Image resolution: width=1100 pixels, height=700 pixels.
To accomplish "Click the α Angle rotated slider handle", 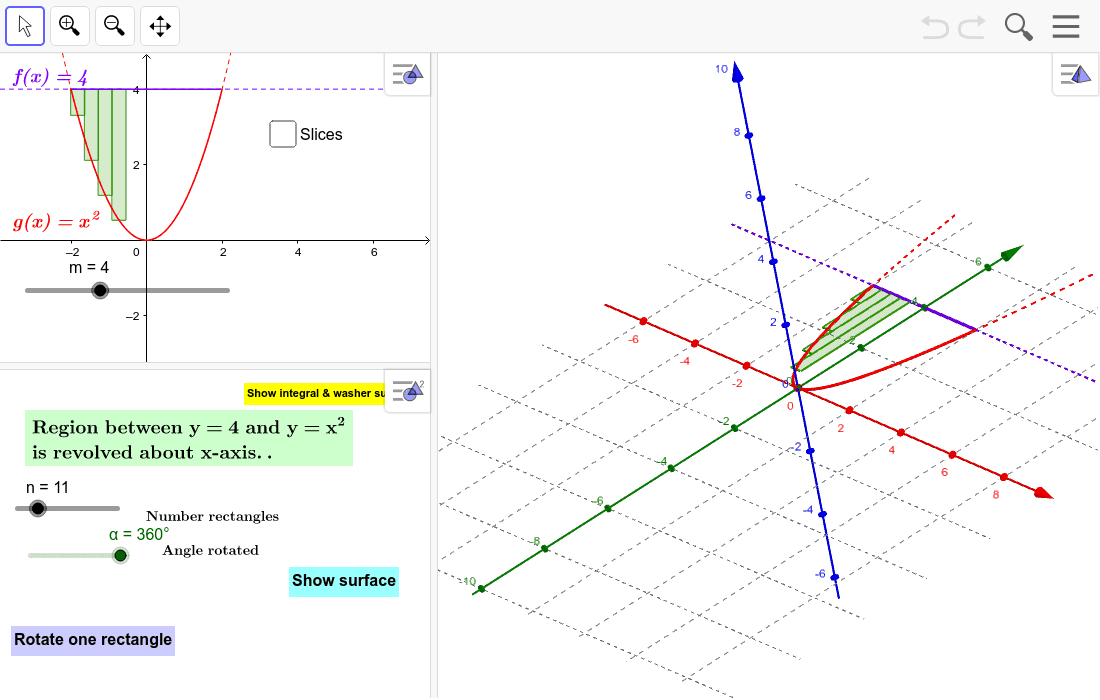I will coord(120,555).
